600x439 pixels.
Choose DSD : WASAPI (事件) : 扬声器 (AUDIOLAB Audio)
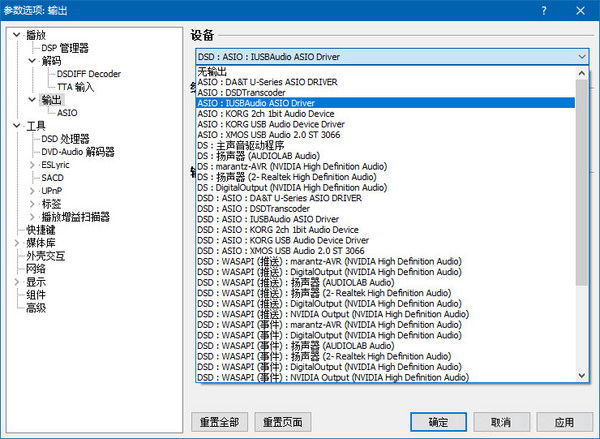coord(385,346)
